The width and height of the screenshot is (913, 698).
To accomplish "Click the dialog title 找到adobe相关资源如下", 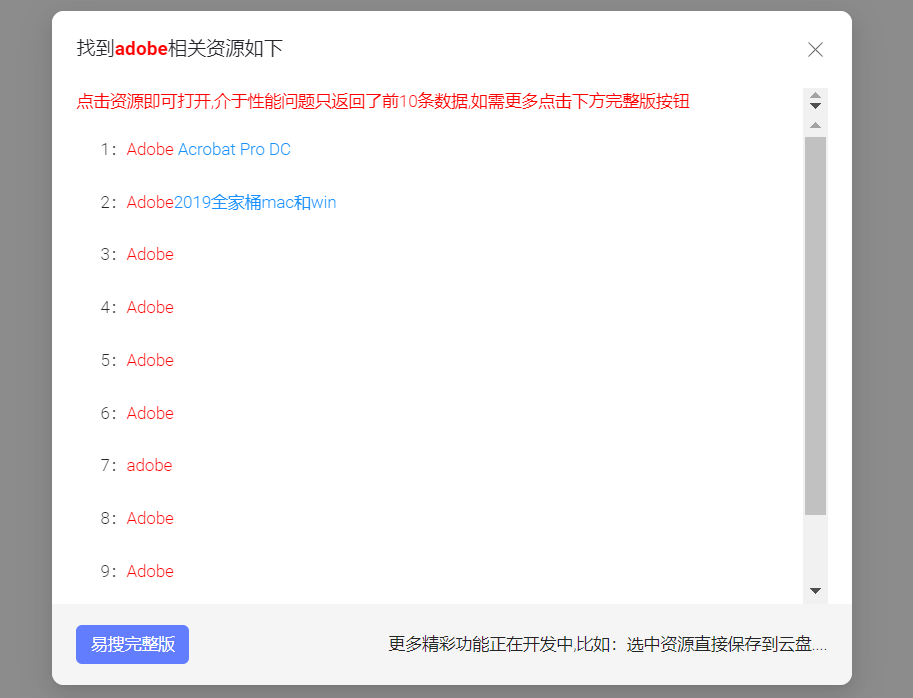I will [179, 48].
